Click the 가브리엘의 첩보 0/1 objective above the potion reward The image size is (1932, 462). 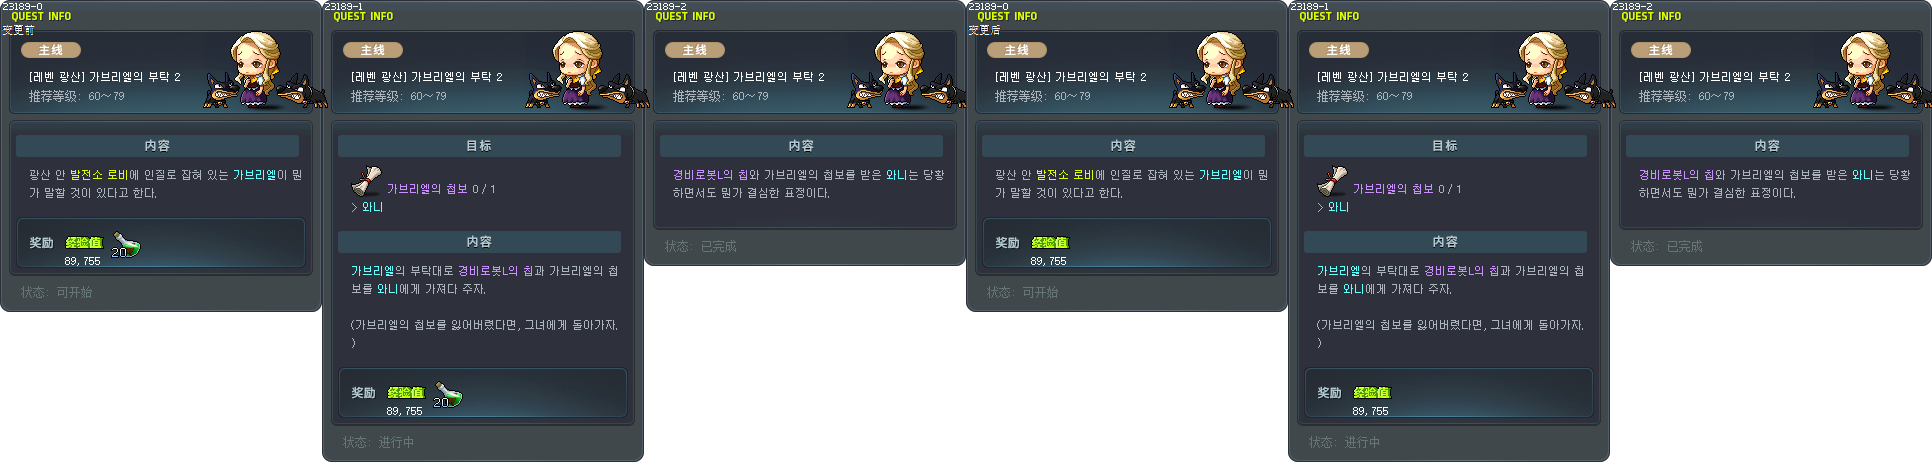(x=441, y=189)
